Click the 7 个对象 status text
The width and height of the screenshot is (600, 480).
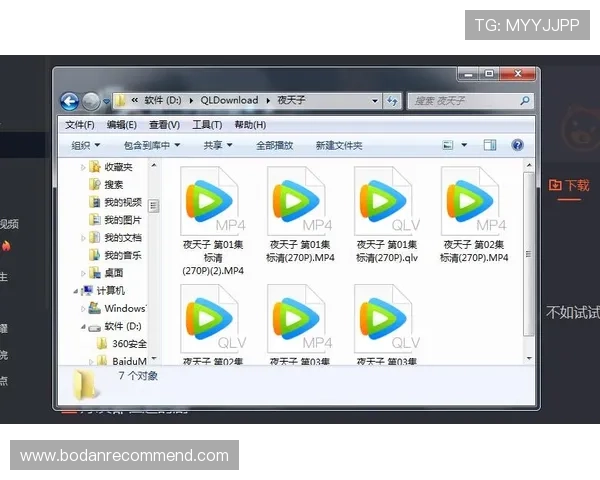point(138,376)
